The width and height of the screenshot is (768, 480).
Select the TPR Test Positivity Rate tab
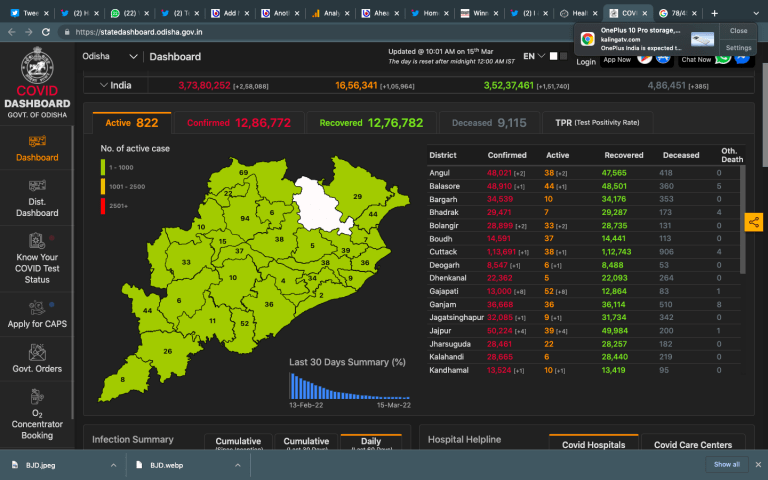598,123
